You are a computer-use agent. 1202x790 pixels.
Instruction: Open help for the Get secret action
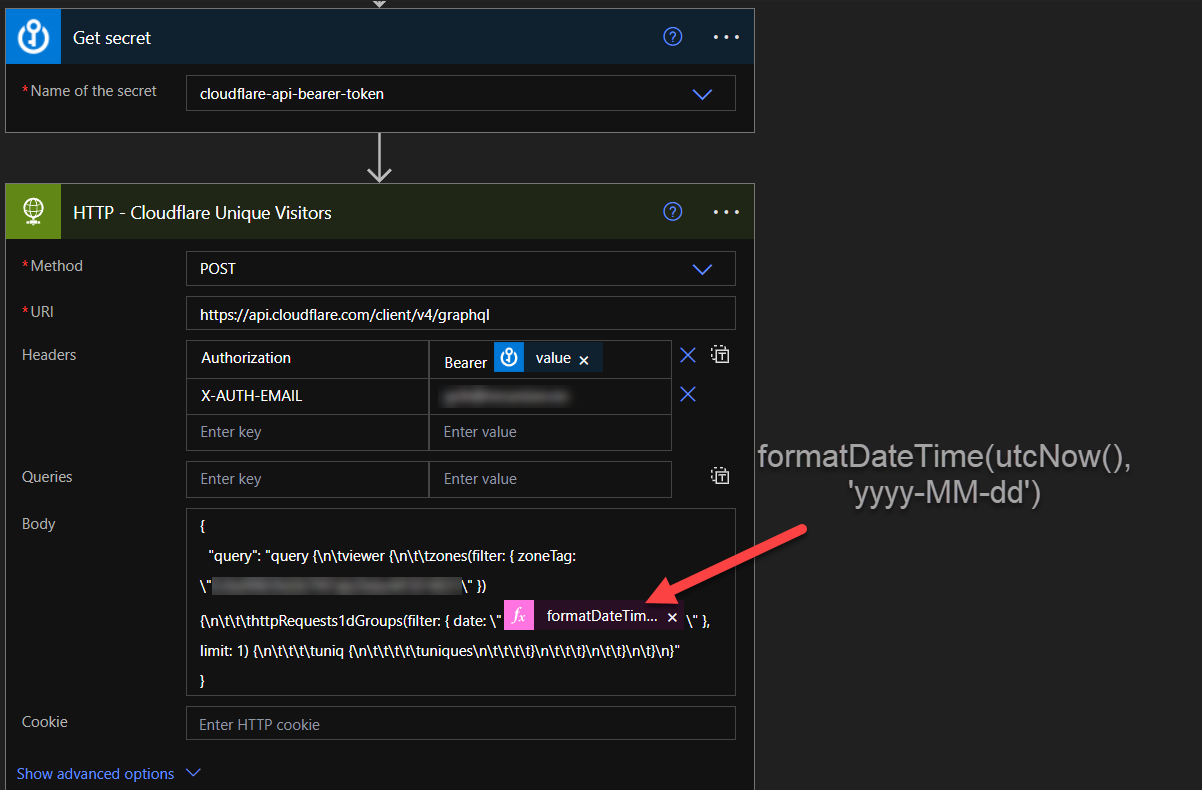pyautogui.click(x=672, y=36)
